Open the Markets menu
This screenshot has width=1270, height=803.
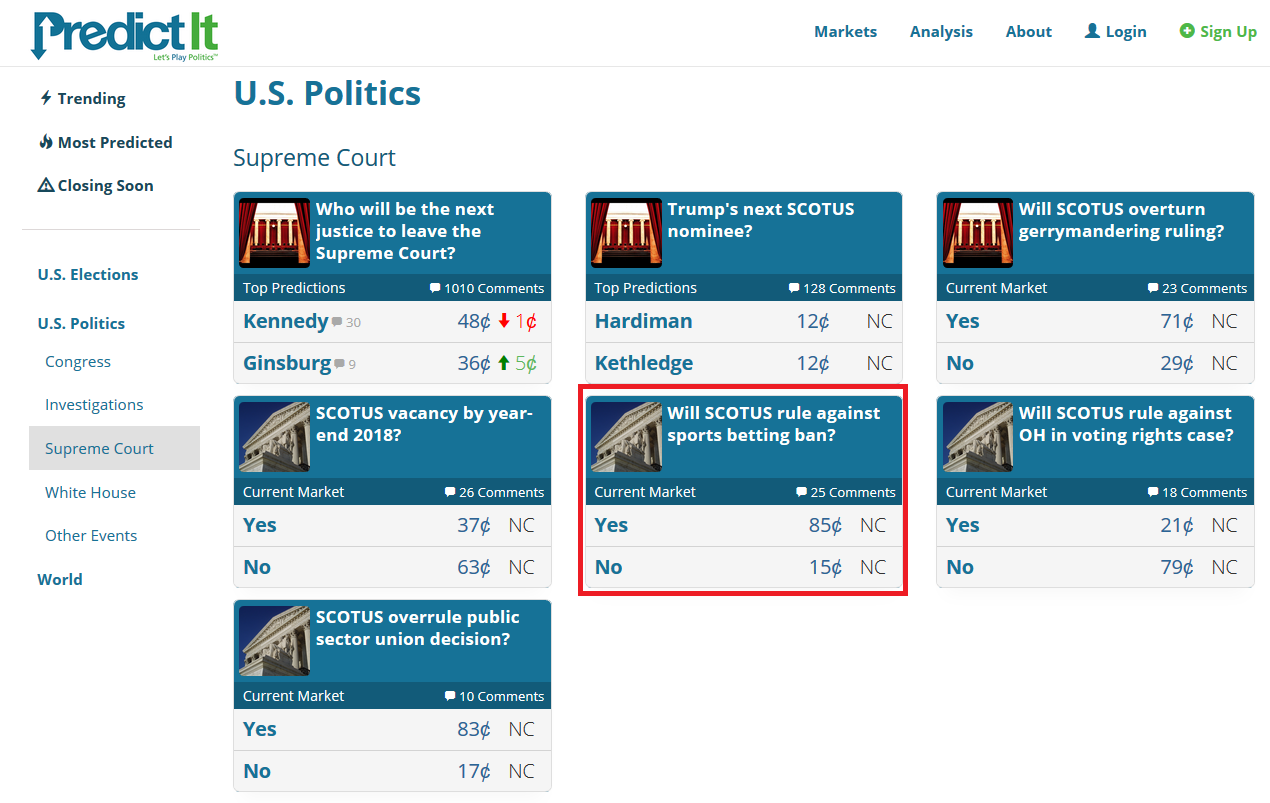point(845,31)
